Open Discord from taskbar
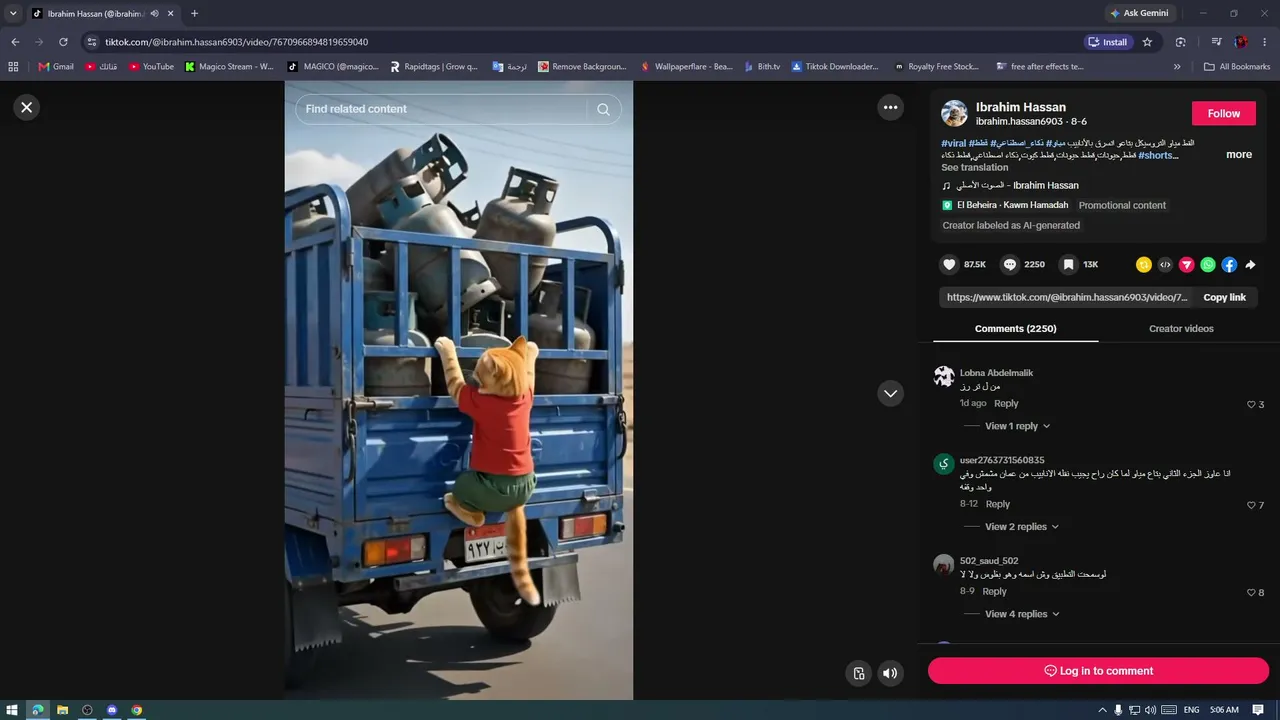Image resolution: width=1280 pixels, height=720 pixels. 112,710
